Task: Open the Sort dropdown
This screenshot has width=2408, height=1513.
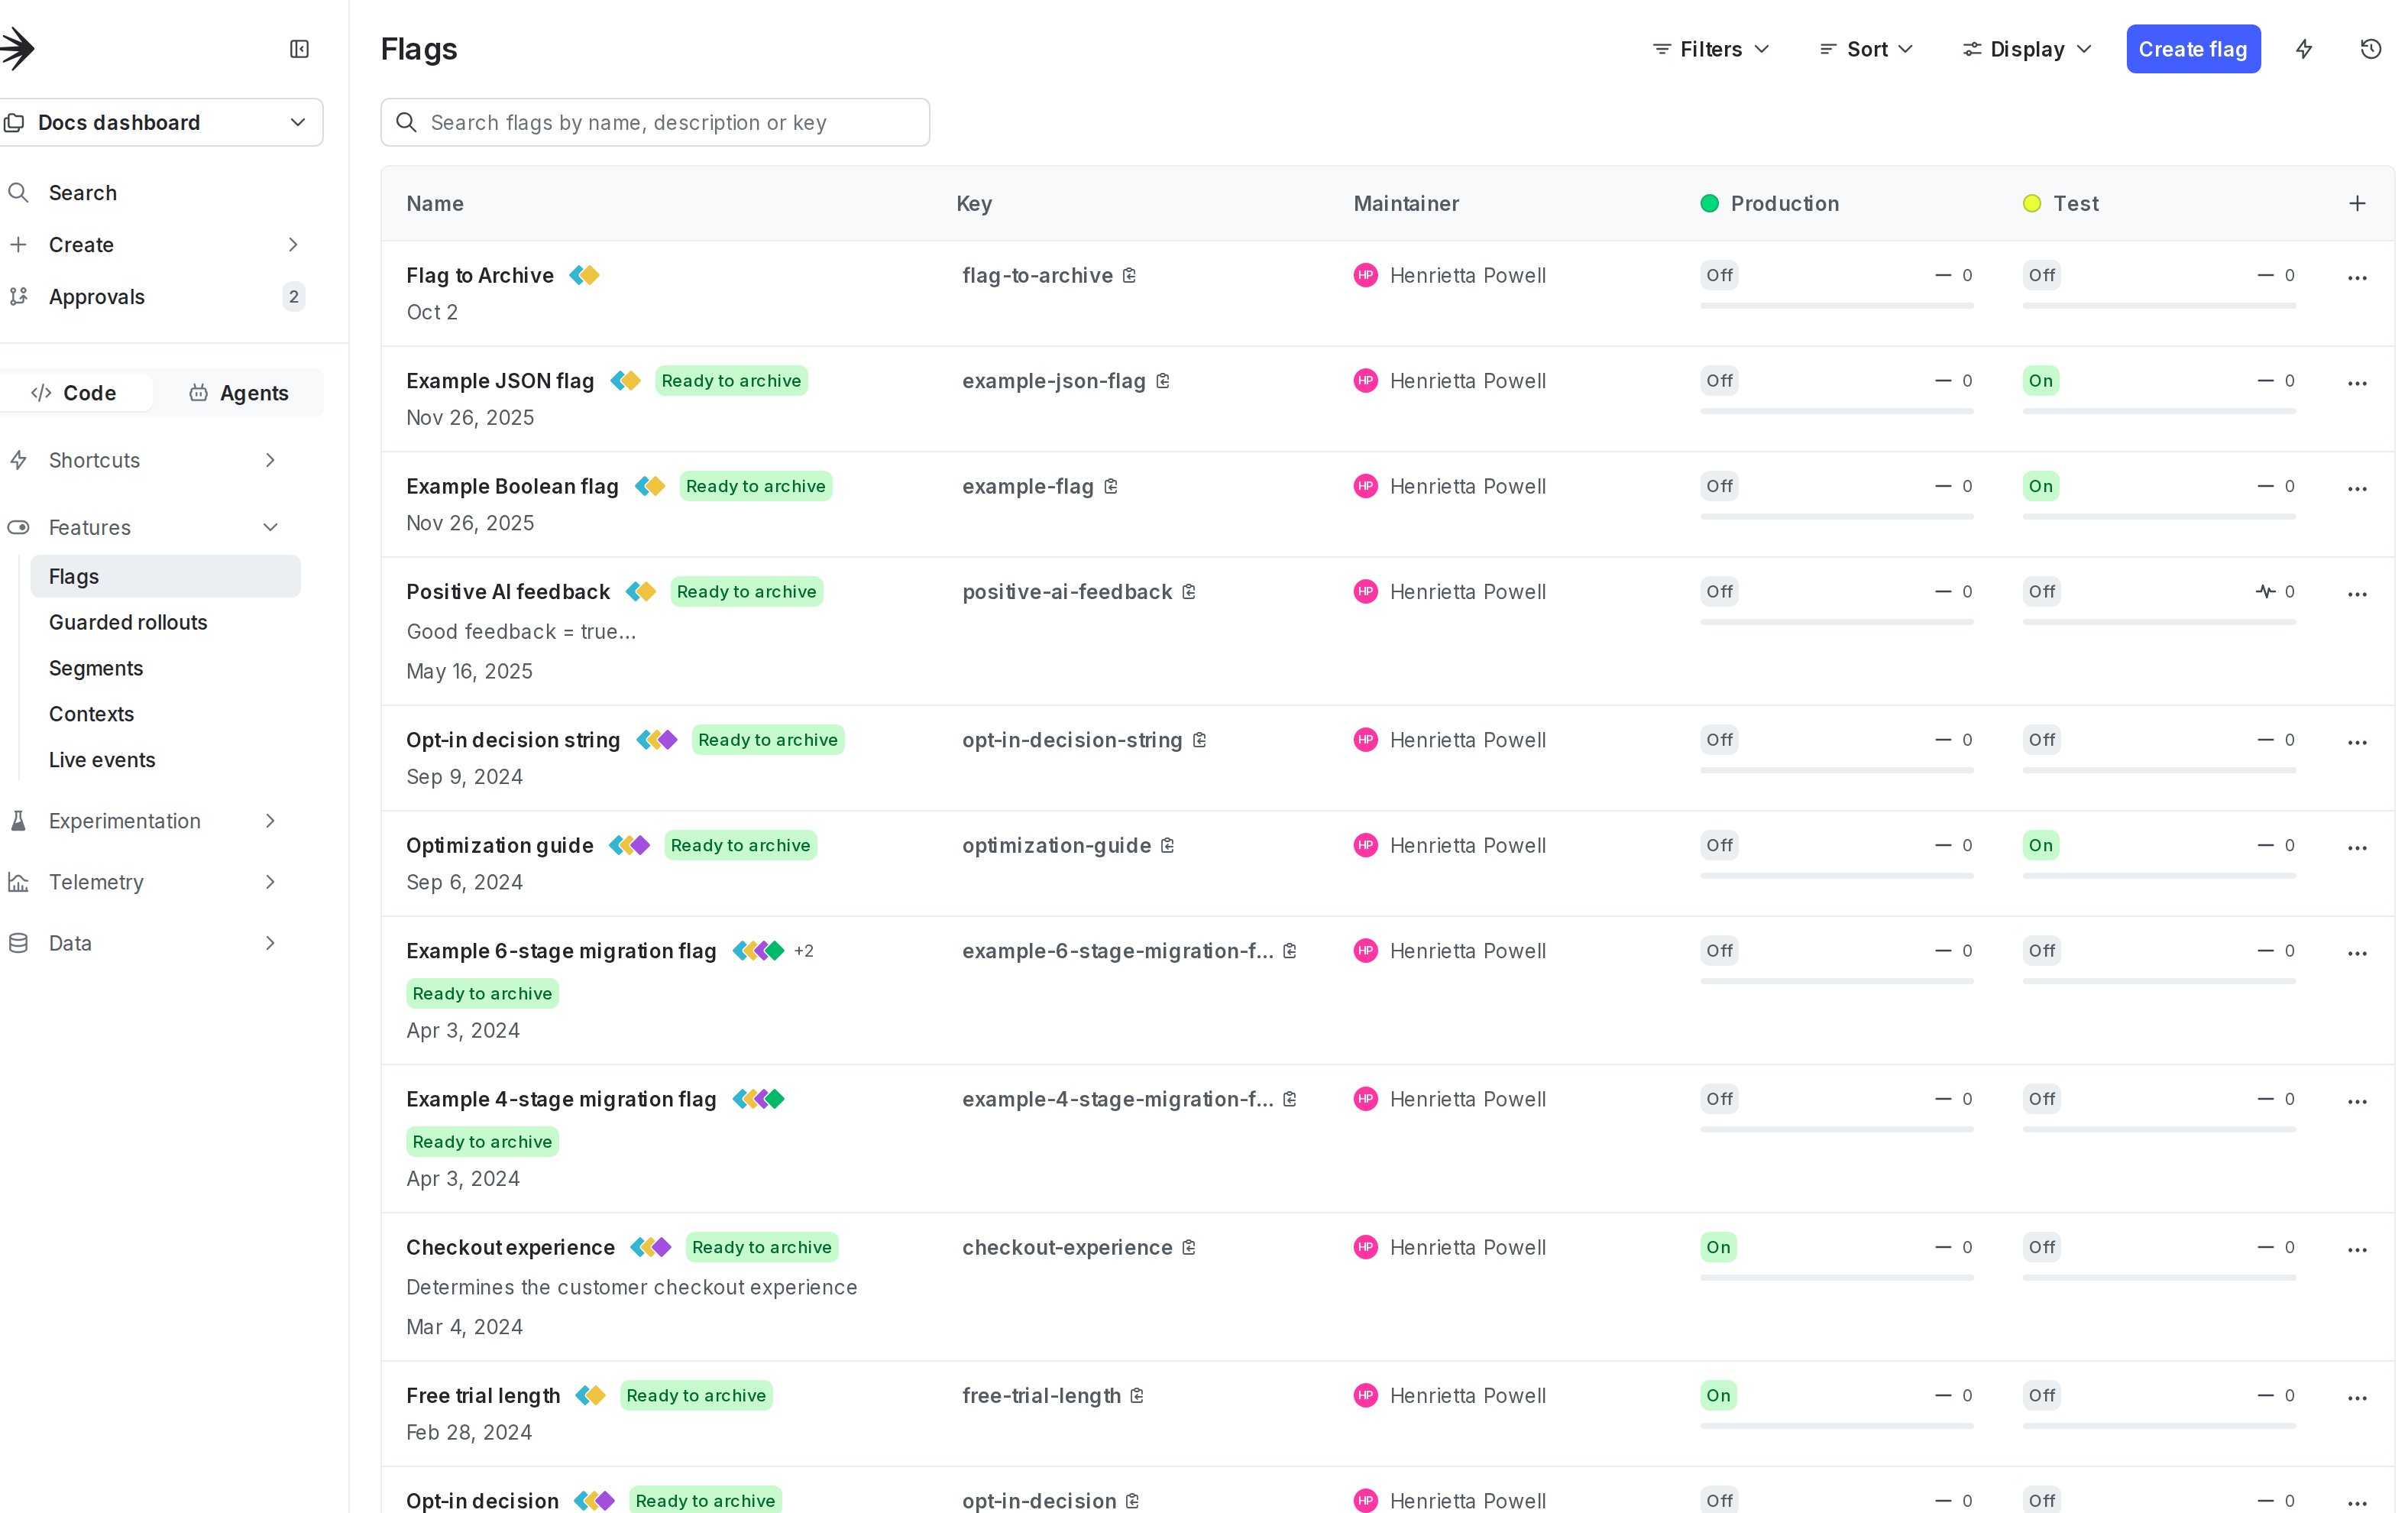Action: pyautogui.click(x=1866, y=49)
